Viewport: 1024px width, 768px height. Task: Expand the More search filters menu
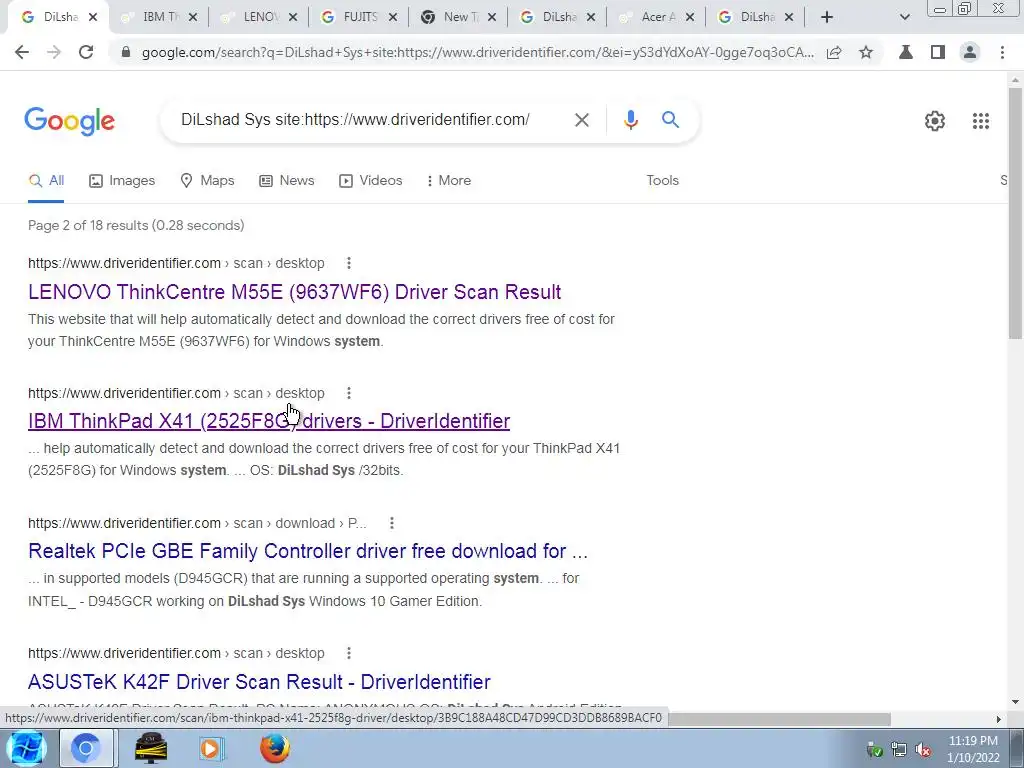(448, 181)
